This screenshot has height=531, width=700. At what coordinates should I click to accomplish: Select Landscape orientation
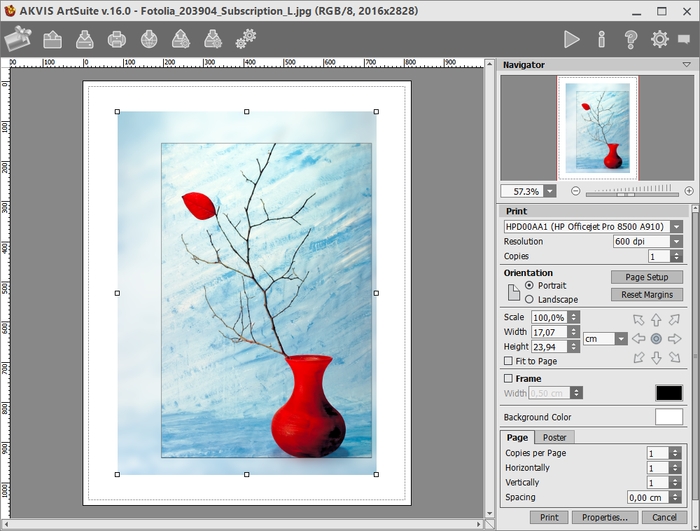530,299
